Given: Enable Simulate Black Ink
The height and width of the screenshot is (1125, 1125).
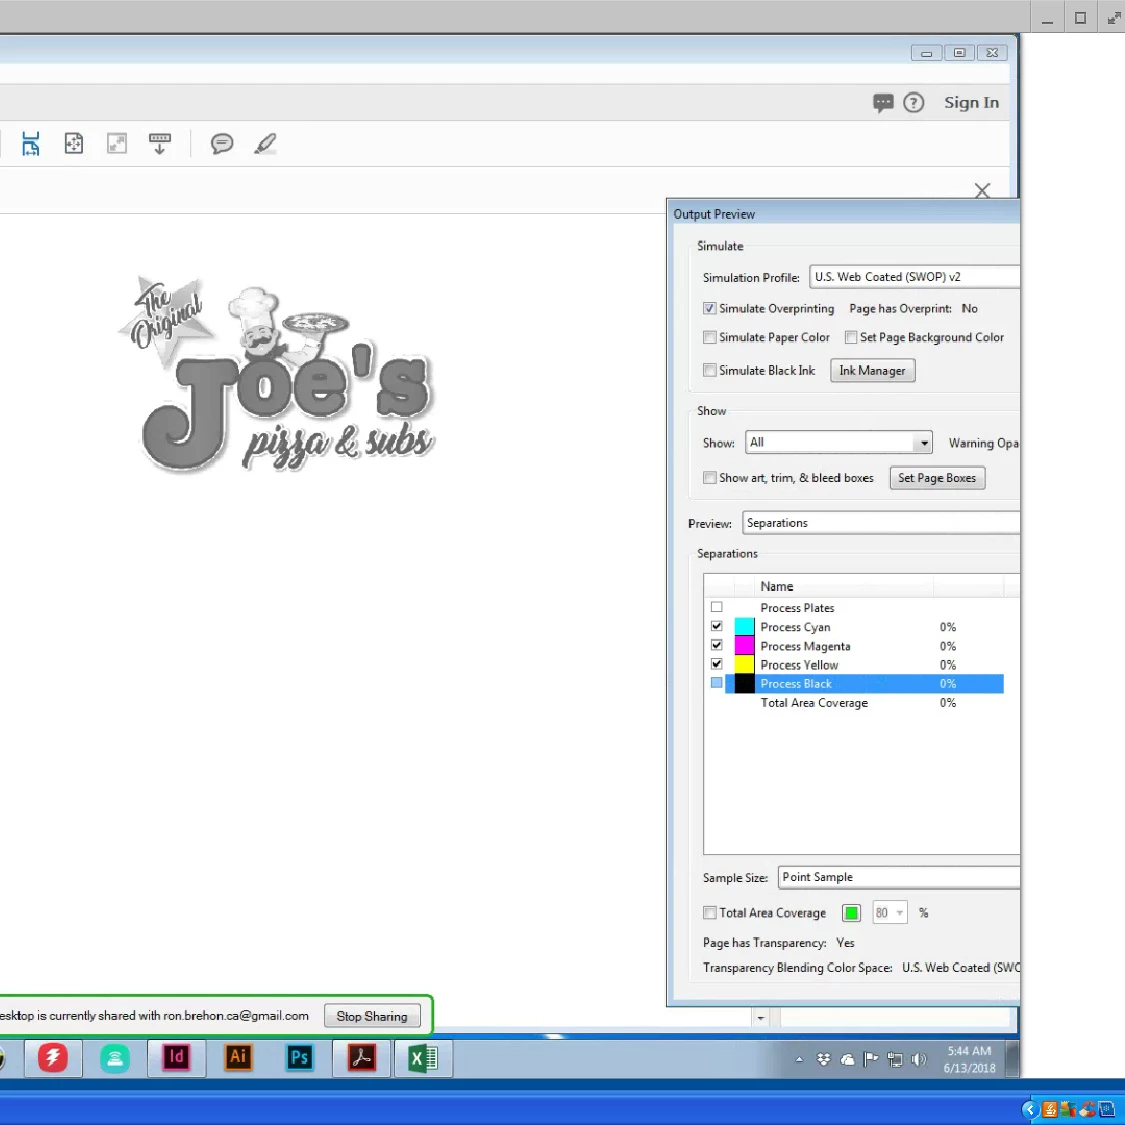Looking at the screenshot, I should coord(710,370).
